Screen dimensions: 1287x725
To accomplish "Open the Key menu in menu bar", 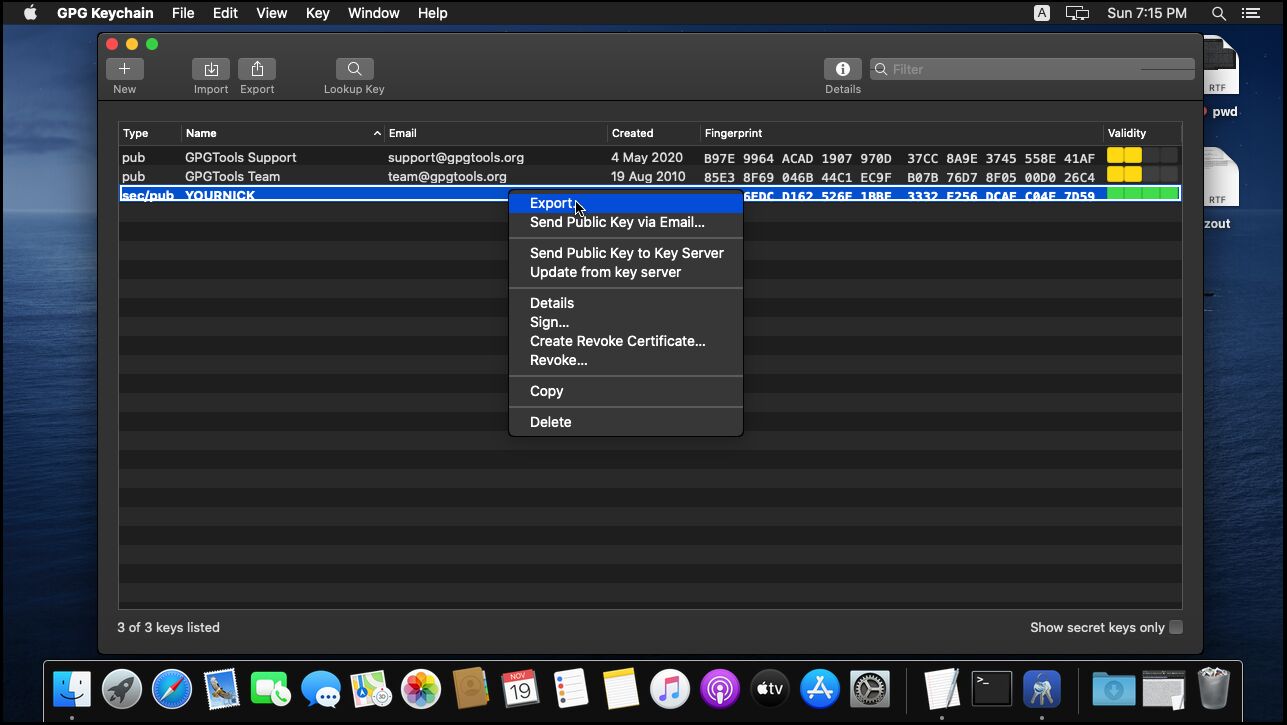I will [317, 13].
